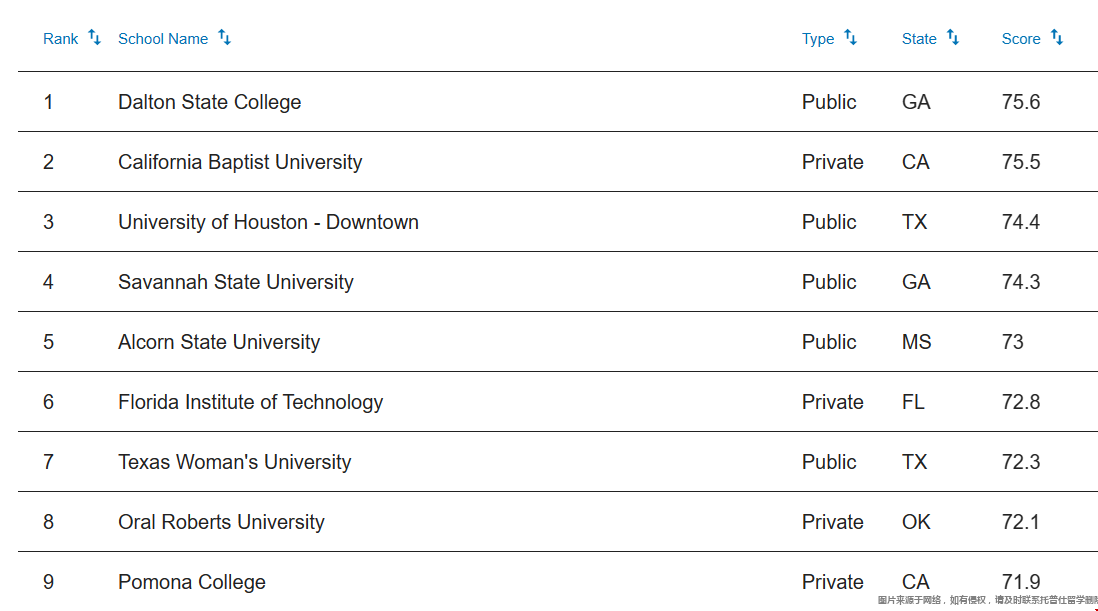Select the Dalton State College row

pyautogui.click(x=558, y=101)
